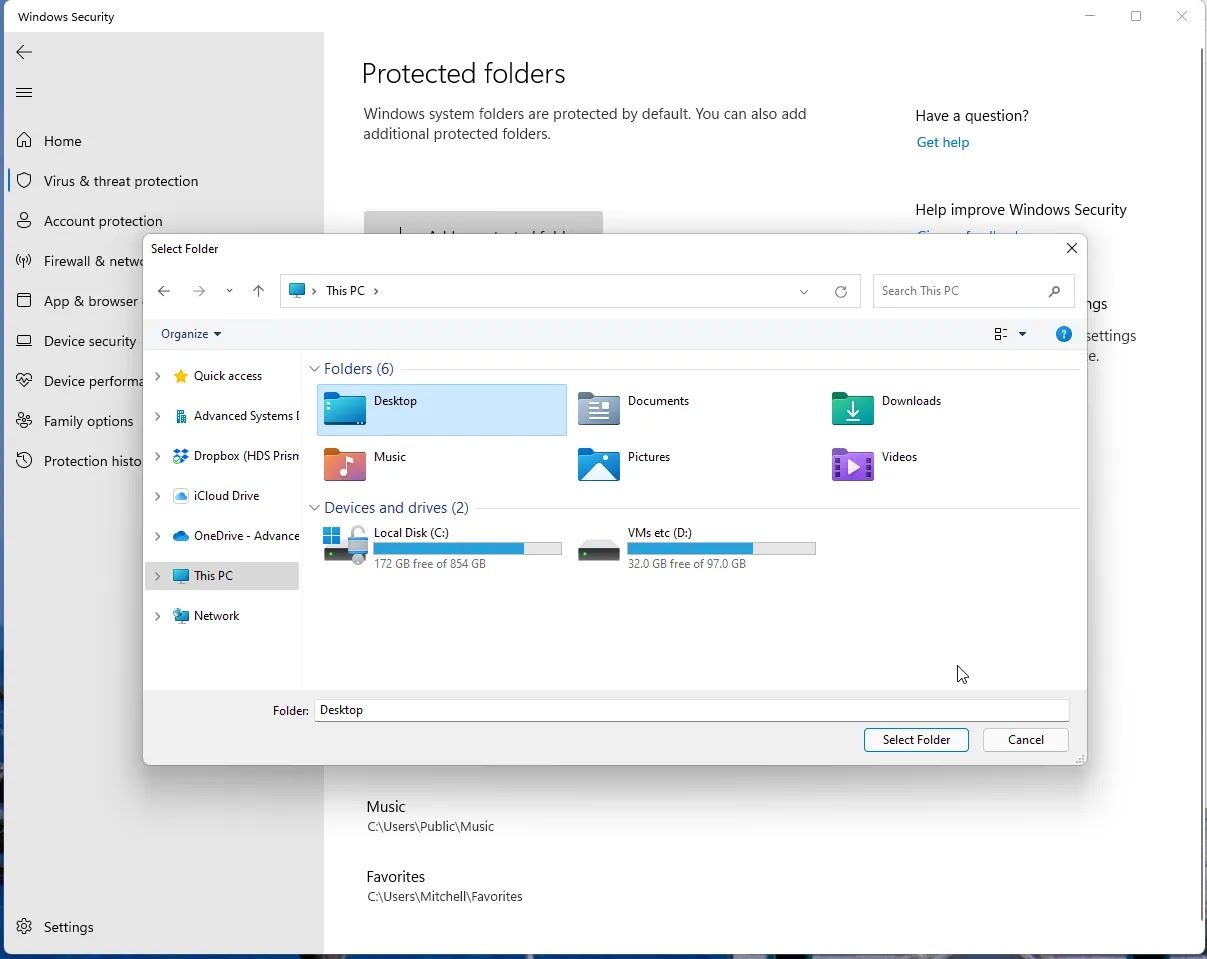Click the search magnifier icon

(x=1054, y=291)
